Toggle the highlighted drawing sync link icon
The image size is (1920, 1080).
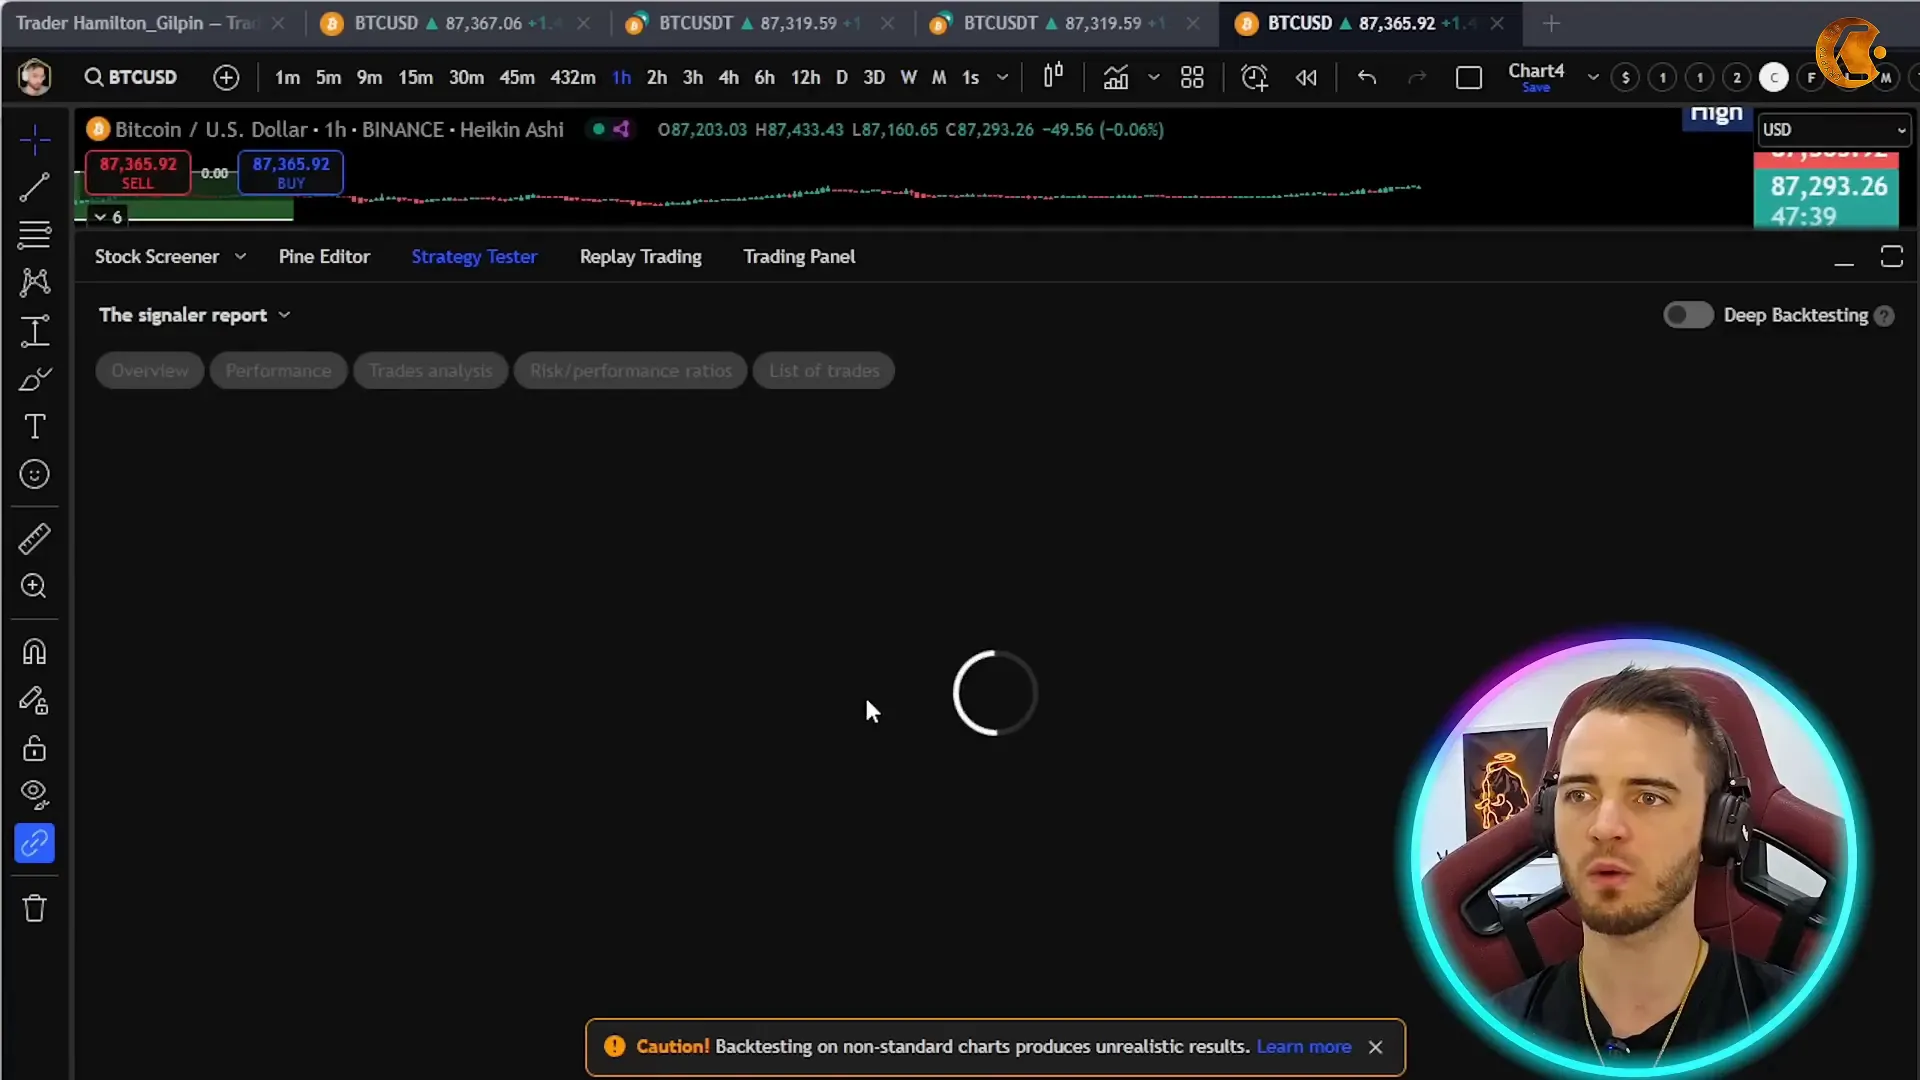(x=35, y=843)
